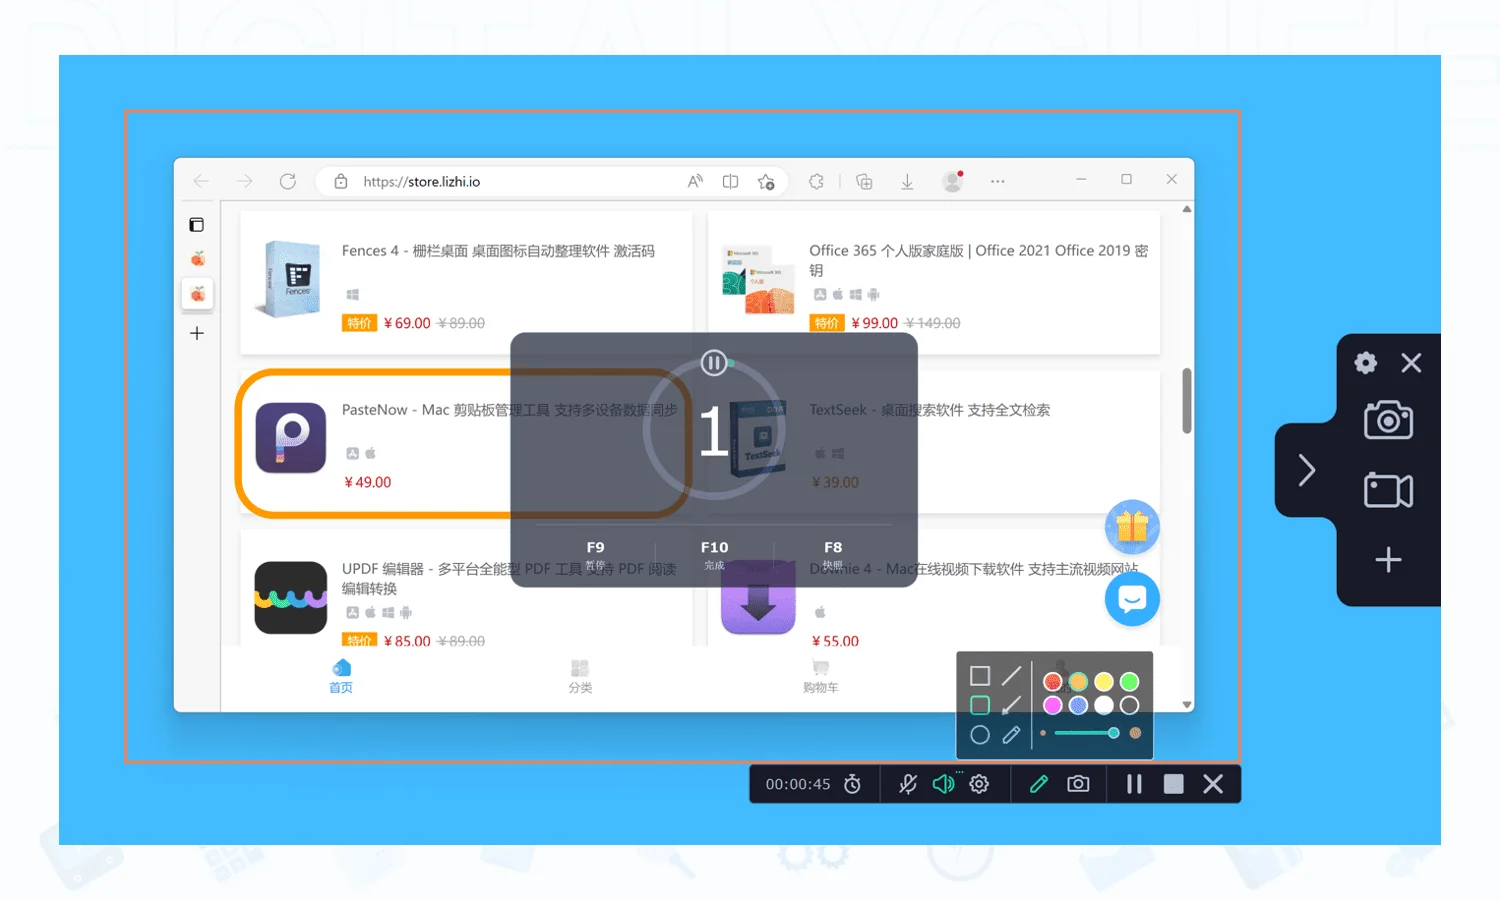Open the blue chat support button

[1132, 599]
